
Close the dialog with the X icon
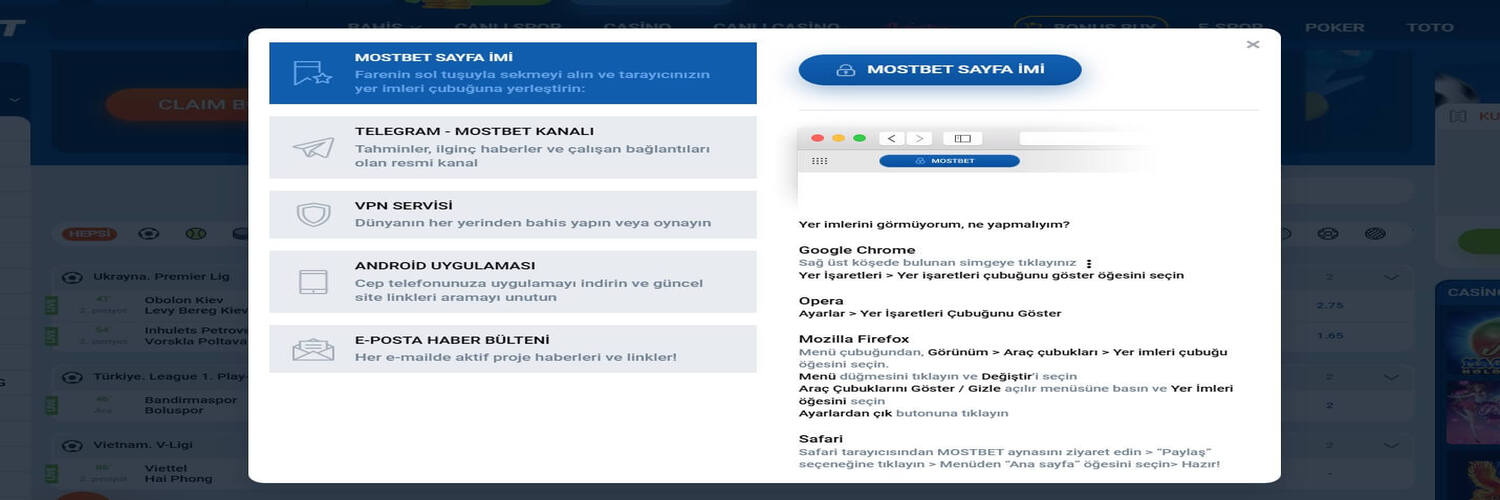(1253, 44)
